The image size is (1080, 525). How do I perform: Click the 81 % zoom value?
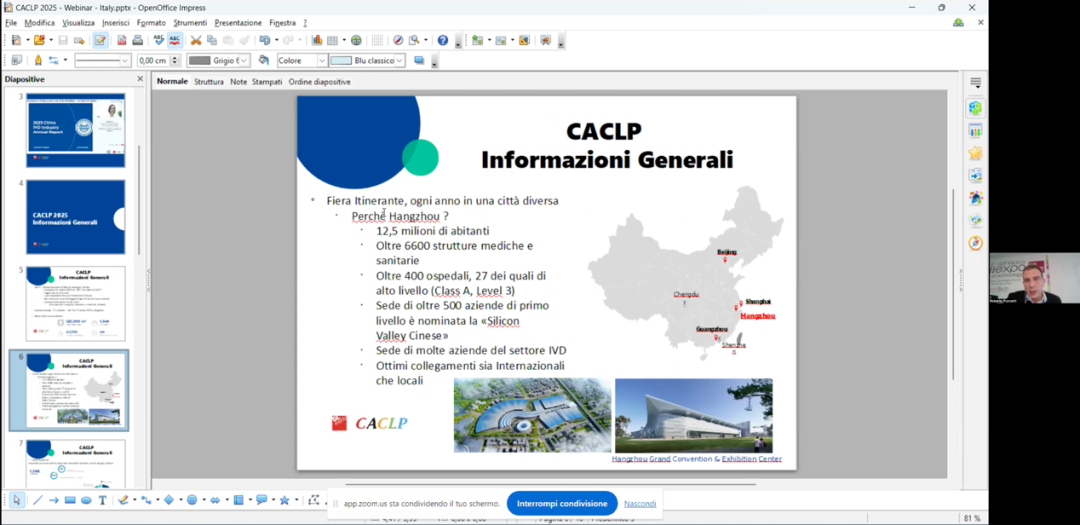point(972,518)
